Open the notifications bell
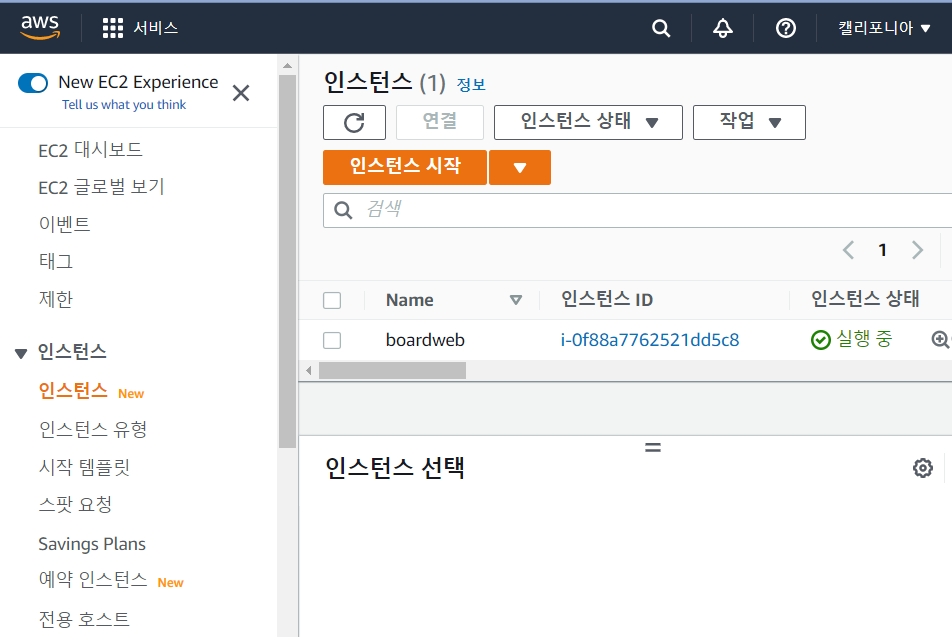The height and width of the screenshot is (637, 952). click(722, 27)
